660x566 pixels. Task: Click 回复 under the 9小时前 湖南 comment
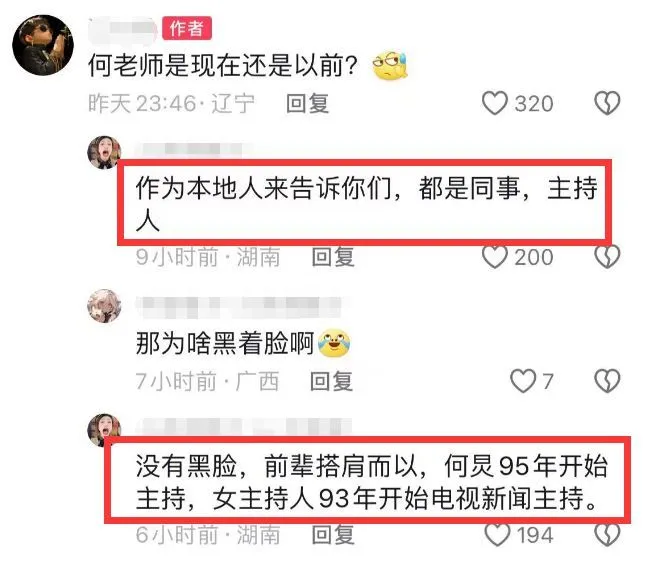tap(333, 257)
